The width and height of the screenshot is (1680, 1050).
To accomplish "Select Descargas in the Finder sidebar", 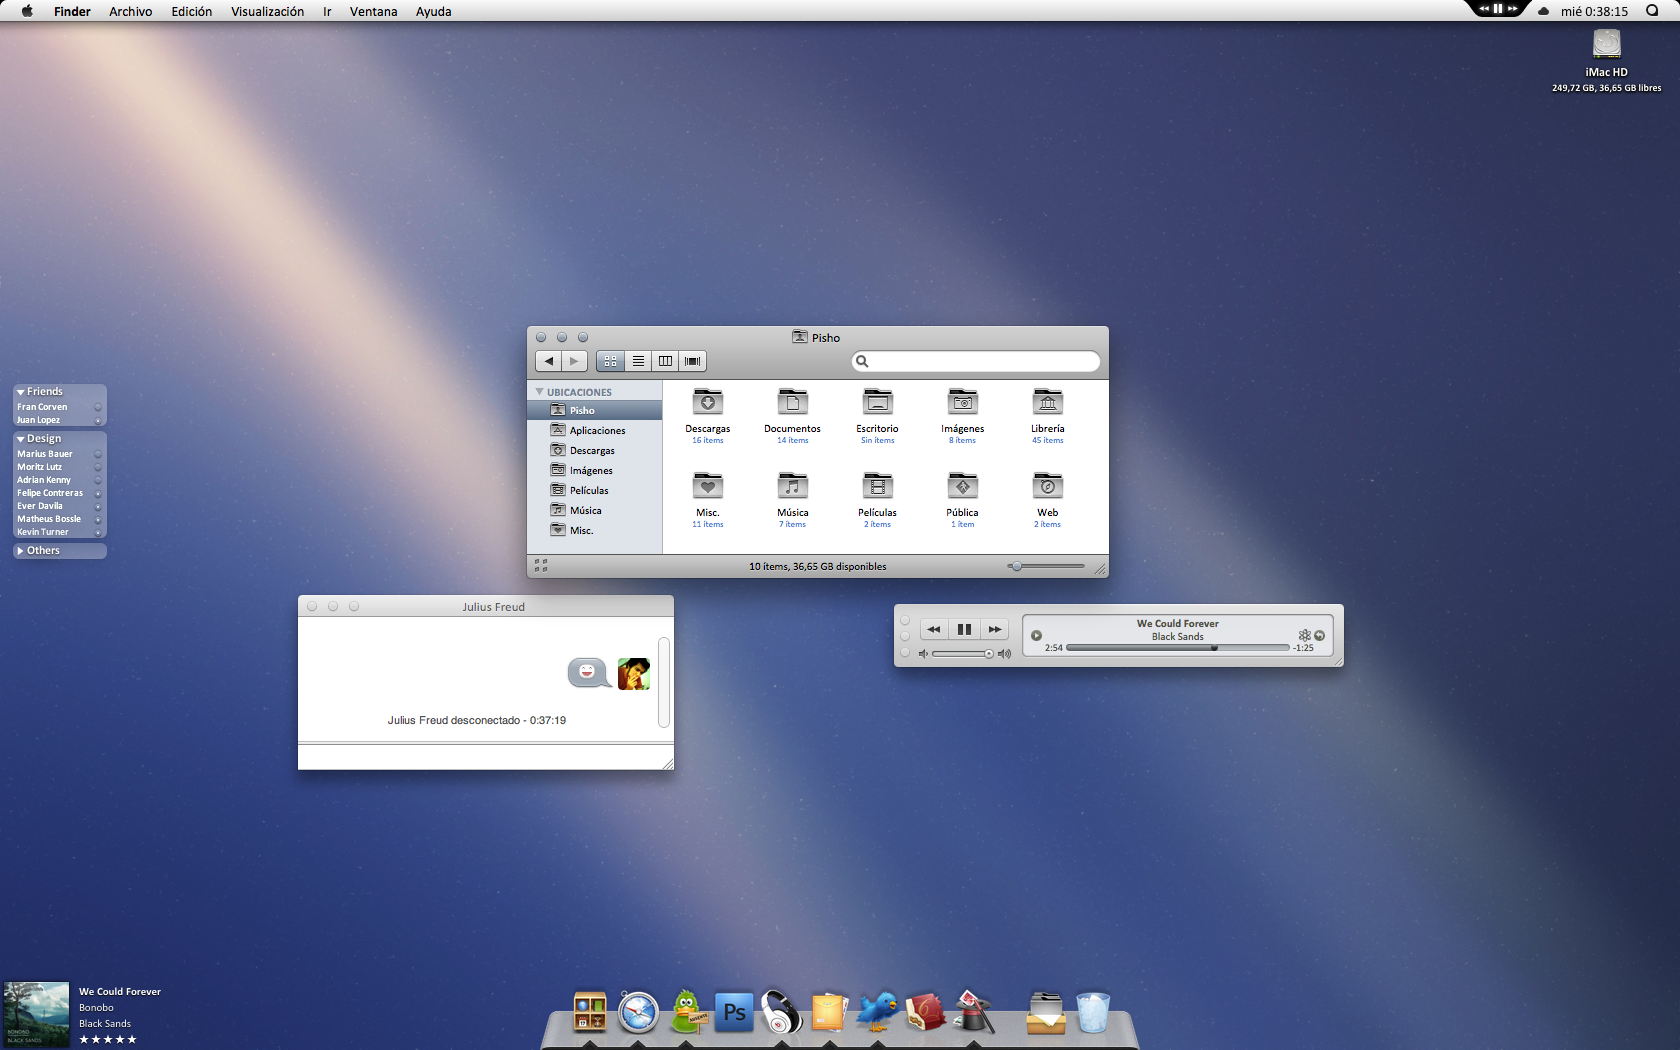I will (595, 450).
